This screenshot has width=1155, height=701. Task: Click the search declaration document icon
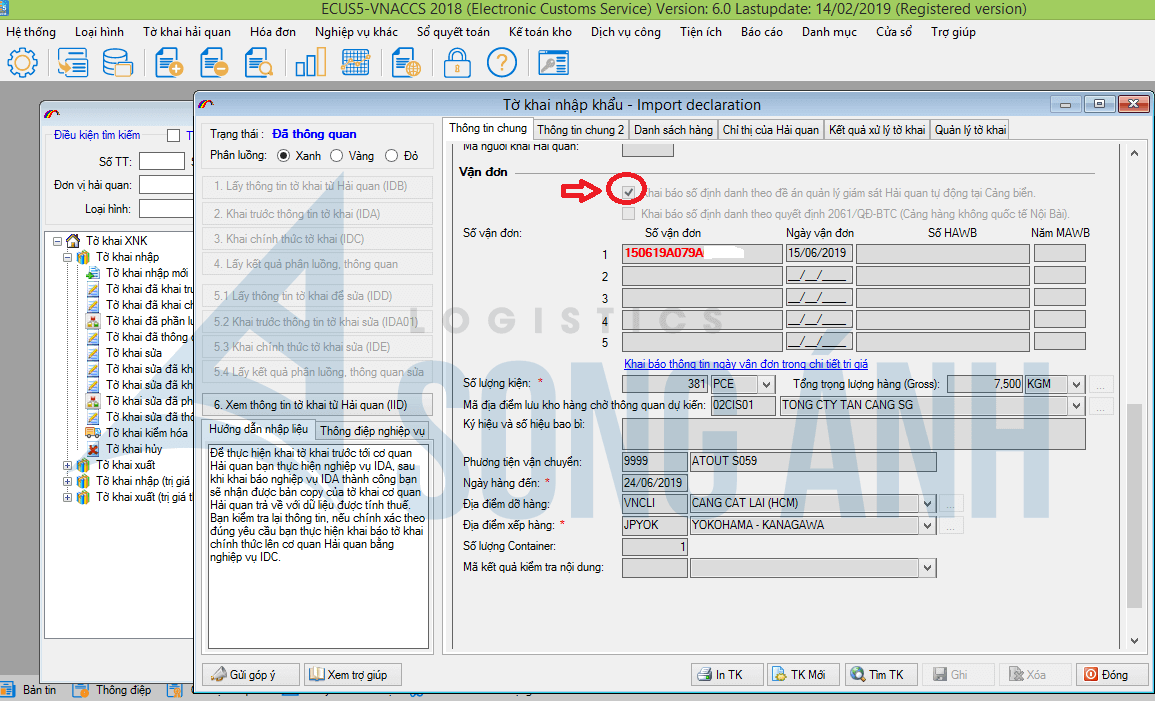tap(258, 64)
